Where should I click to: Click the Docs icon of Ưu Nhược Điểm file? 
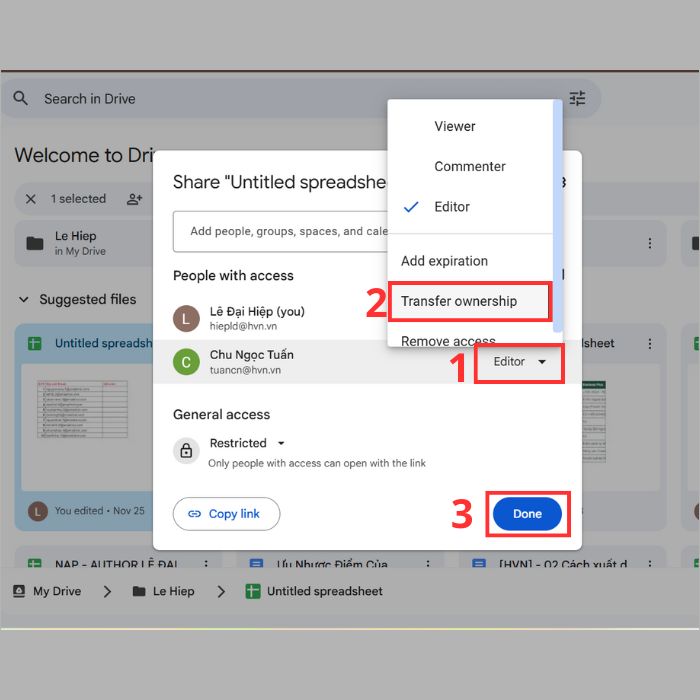[256, 563]
